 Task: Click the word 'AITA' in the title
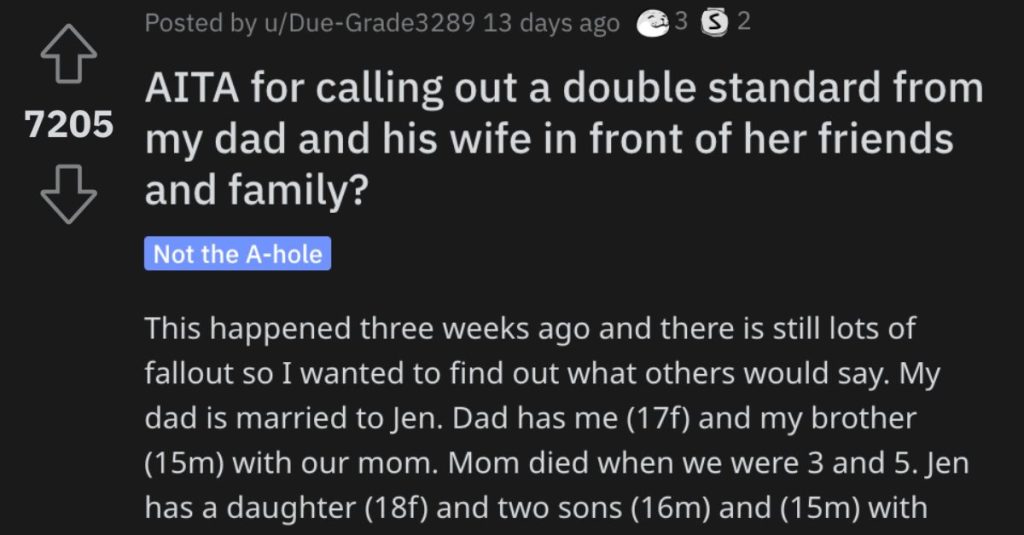(x=192, y=88)
